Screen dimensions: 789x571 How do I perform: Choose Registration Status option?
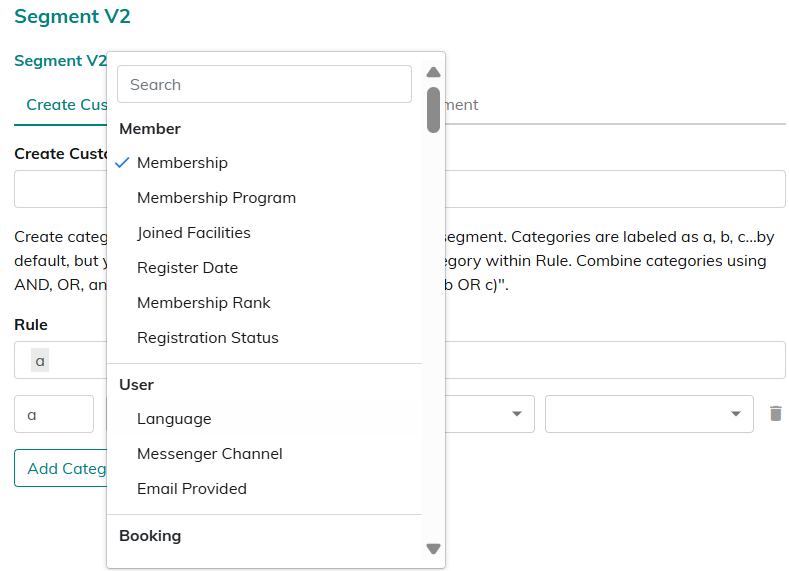click(x=207, y=338)
